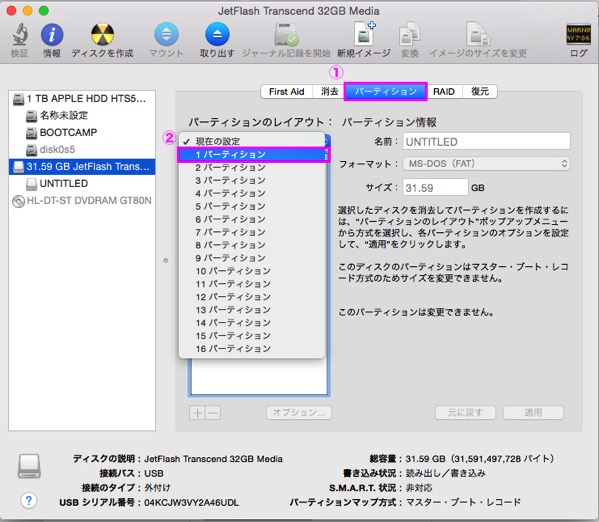Choose 7 パーティション in layout menu
The width and height of the screenshot is (599, 522).
[252, 232]
